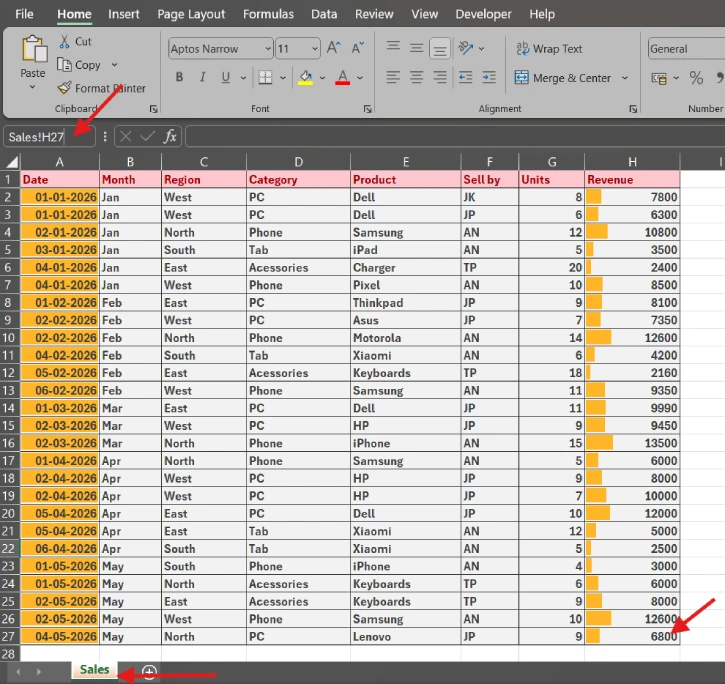Viewport: 725px width, 684px height.
Task: Click the formula bar Enter checkmark icon
Action: [x=147, y=136]
